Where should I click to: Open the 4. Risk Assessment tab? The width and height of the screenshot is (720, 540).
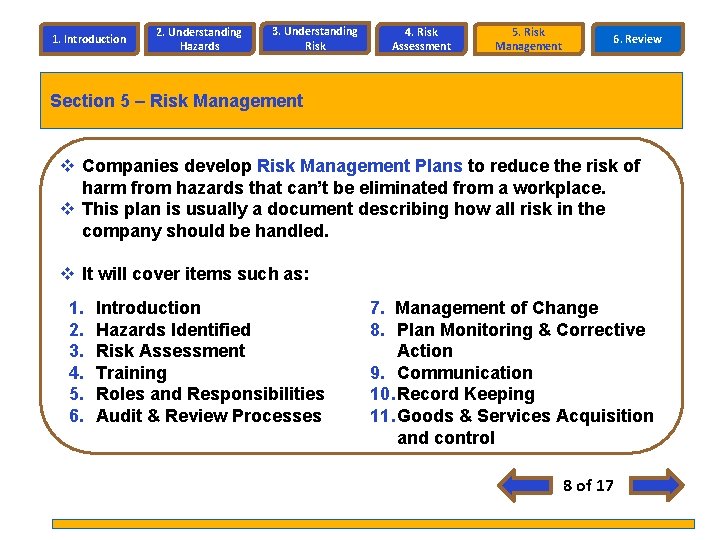click(422, 39)
